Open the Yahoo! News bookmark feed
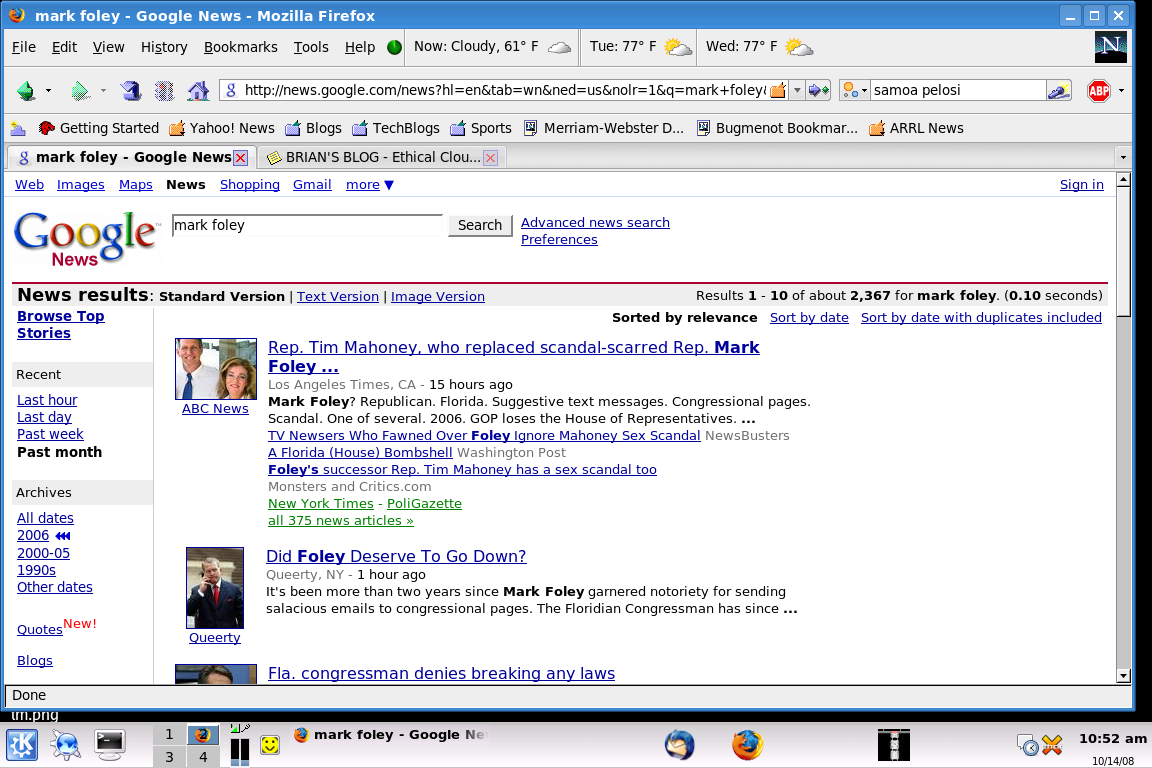Screen dimensions: 1152x768 point(222,128)
